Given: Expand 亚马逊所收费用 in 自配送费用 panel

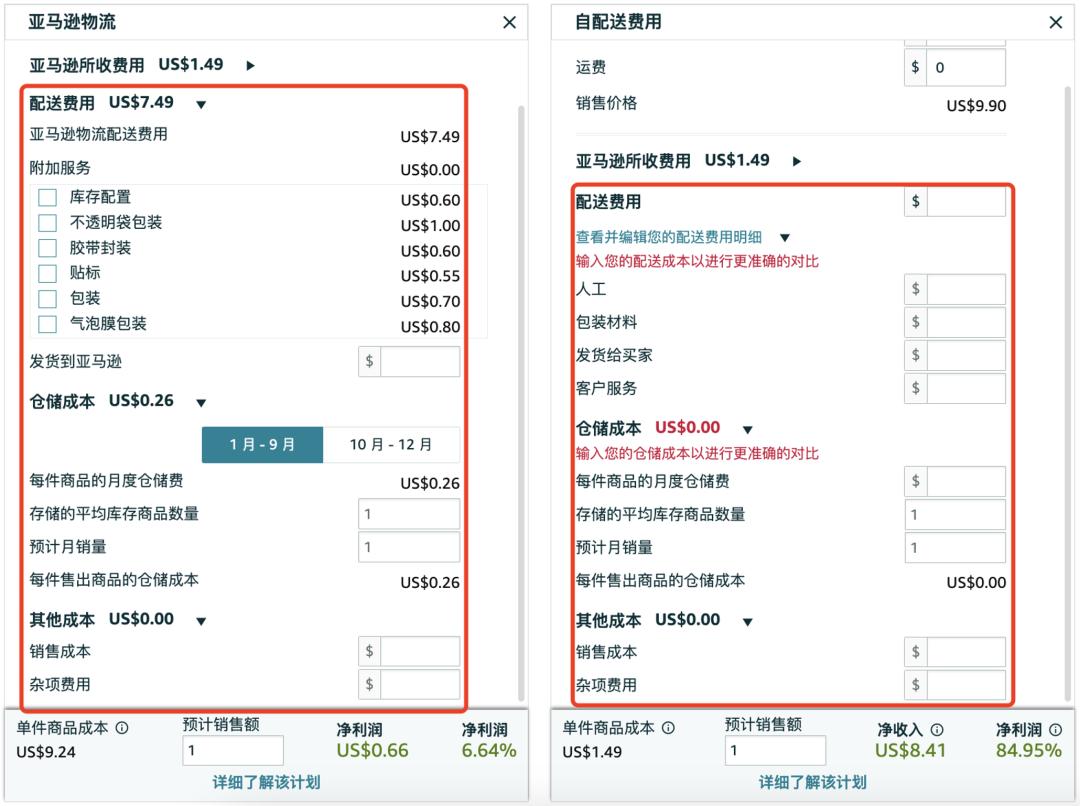Looking at the screenshot, I should tap(797, 161).
